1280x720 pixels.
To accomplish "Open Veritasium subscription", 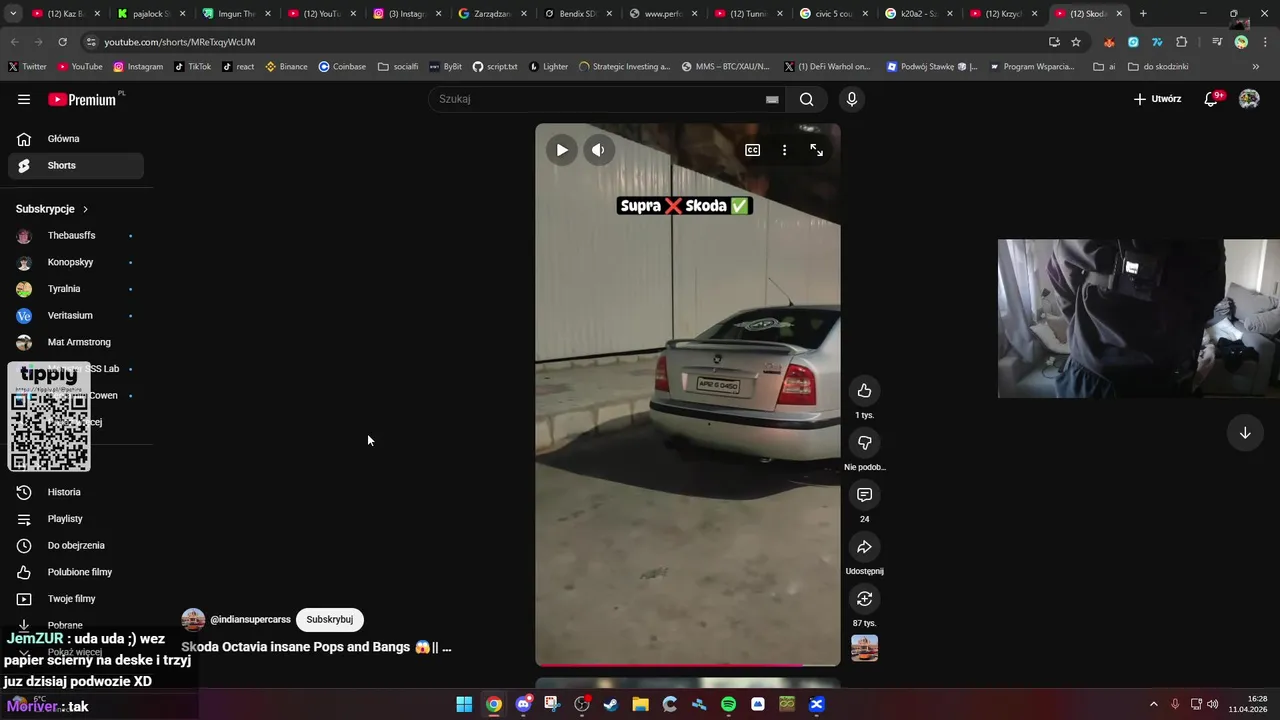I will [76, 315].
